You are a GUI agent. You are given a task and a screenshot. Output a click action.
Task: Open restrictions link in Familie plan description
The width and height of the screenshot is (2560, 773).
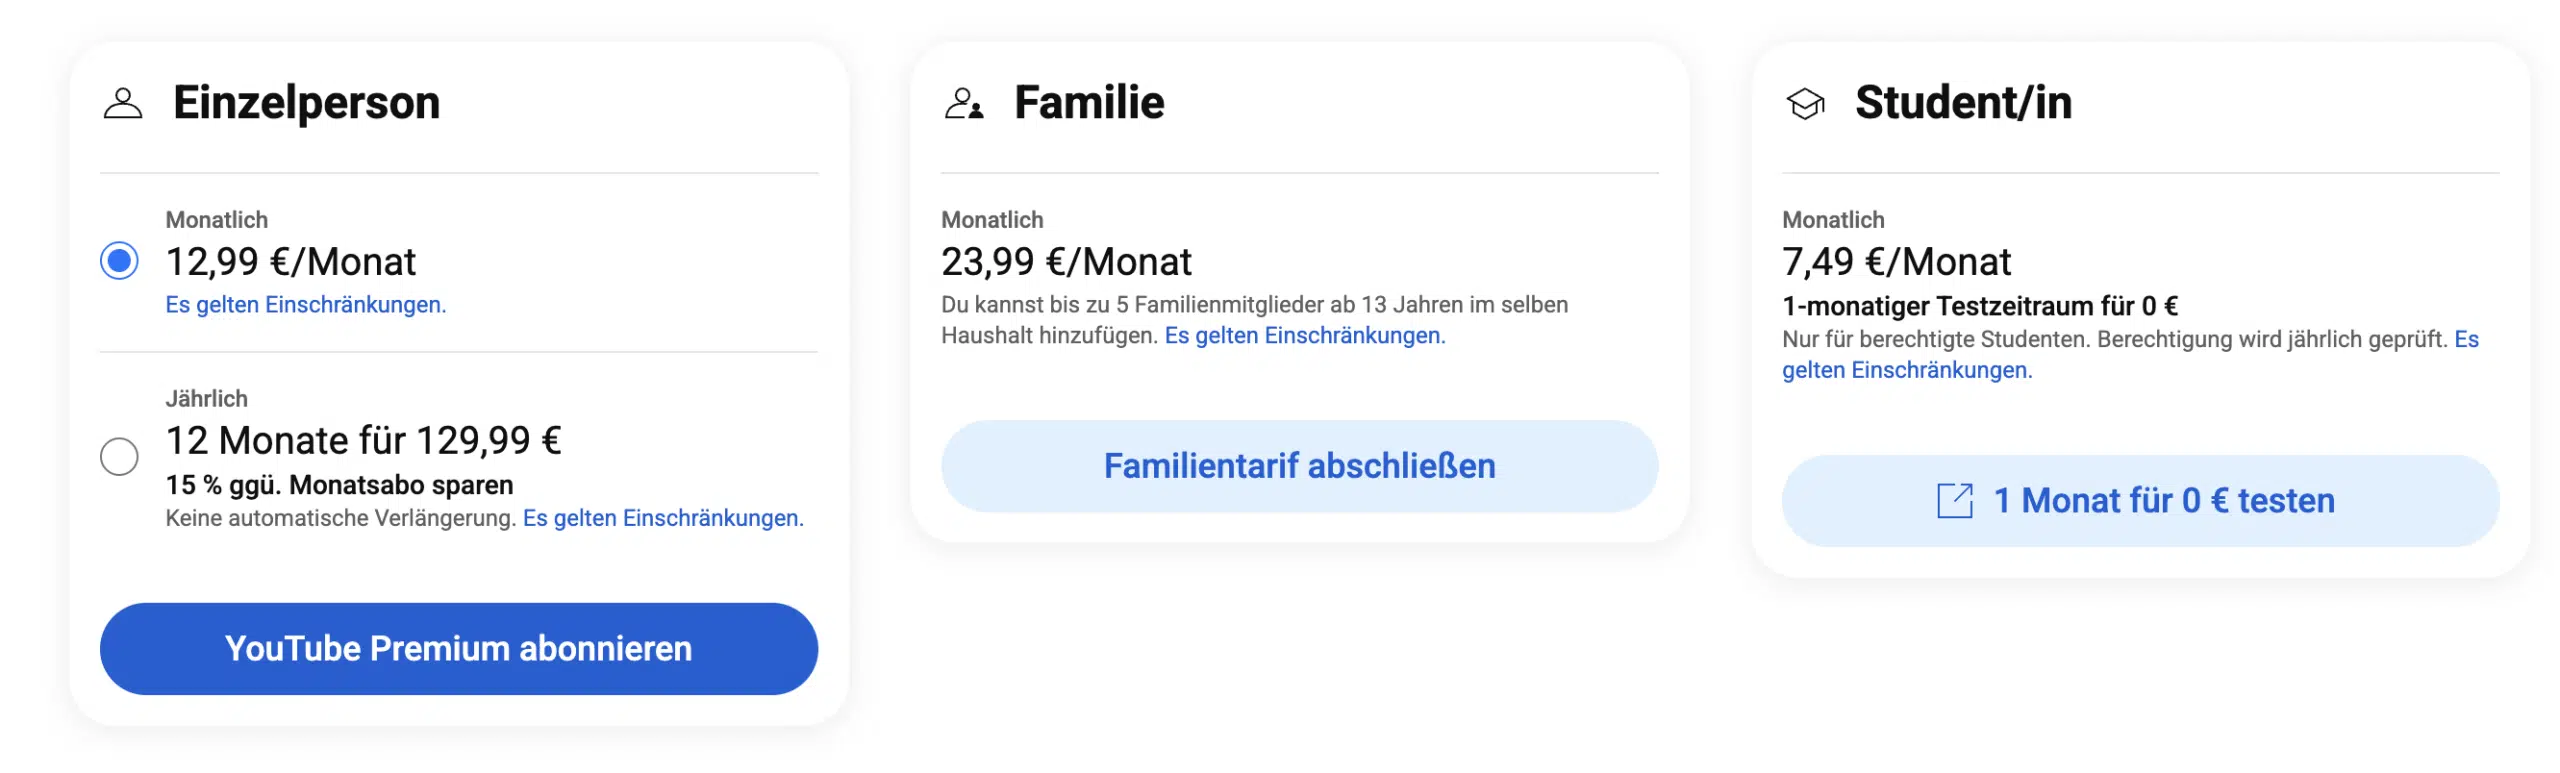[x=1305, y=335]
